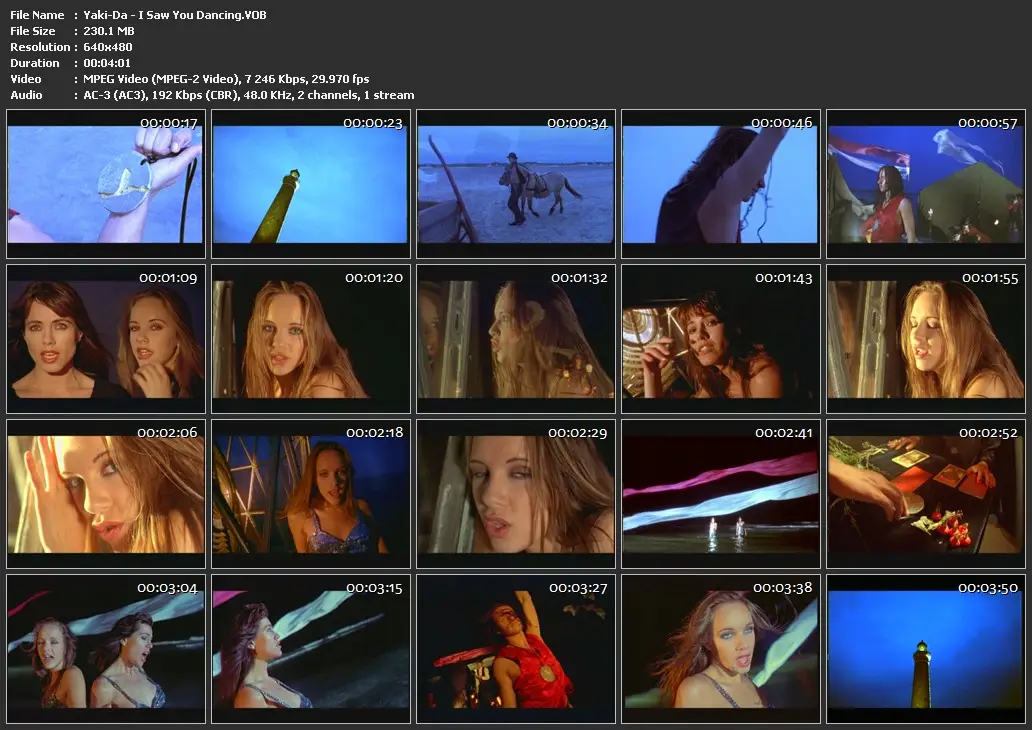The width and height of the screenshot is (1032, 730).
Task: Click the video line 'MPEG Video (MPEG-2 Video), 7 246 Kbps, 29.970 fps'
Action: pyautogui.click(x=226, y=79)
